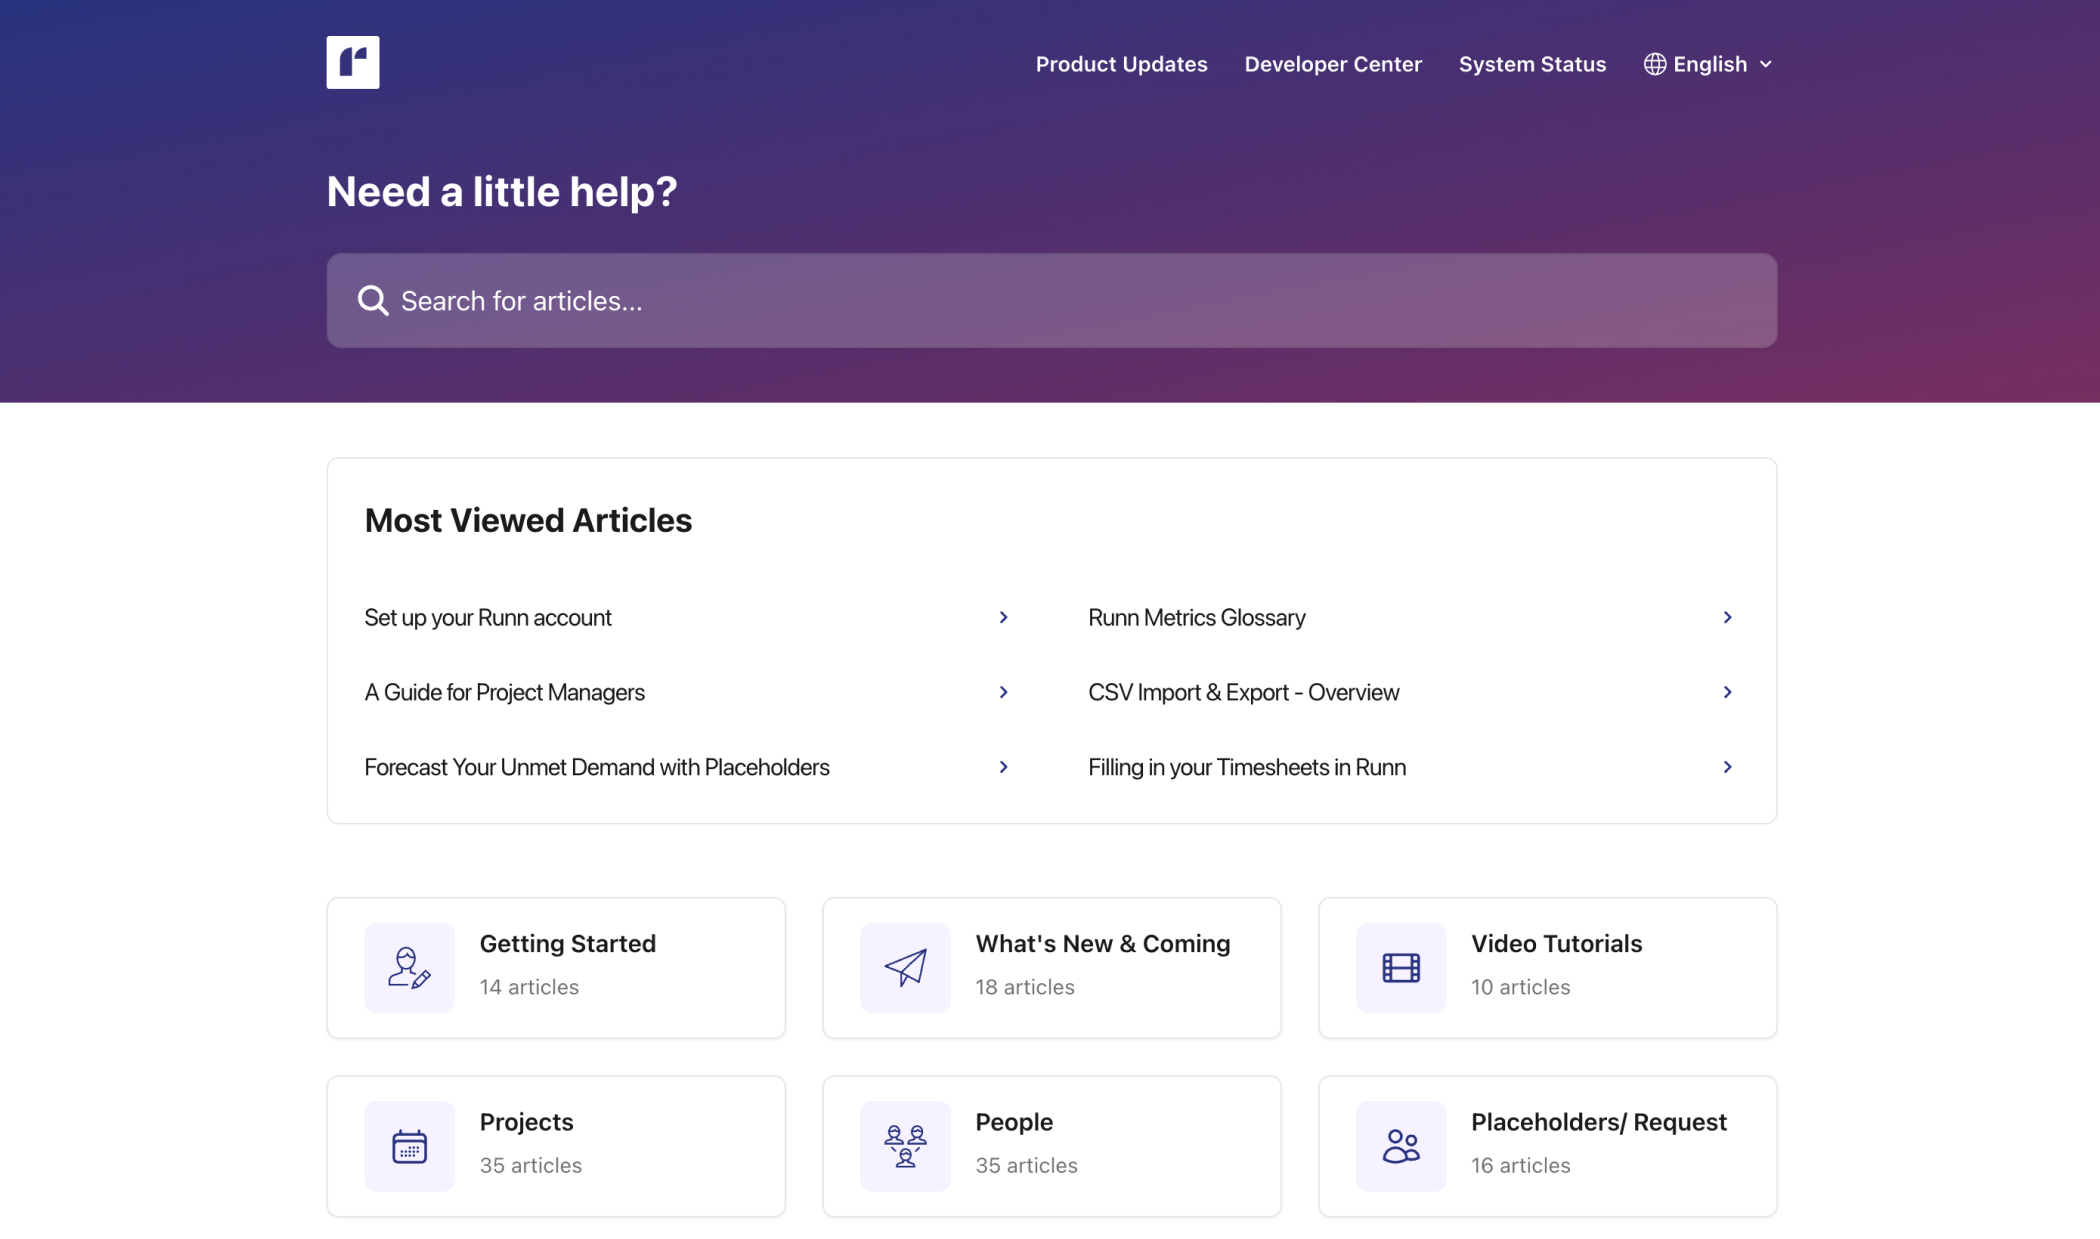
Task: Click the Runn logo in header
Action: [352, 62]
